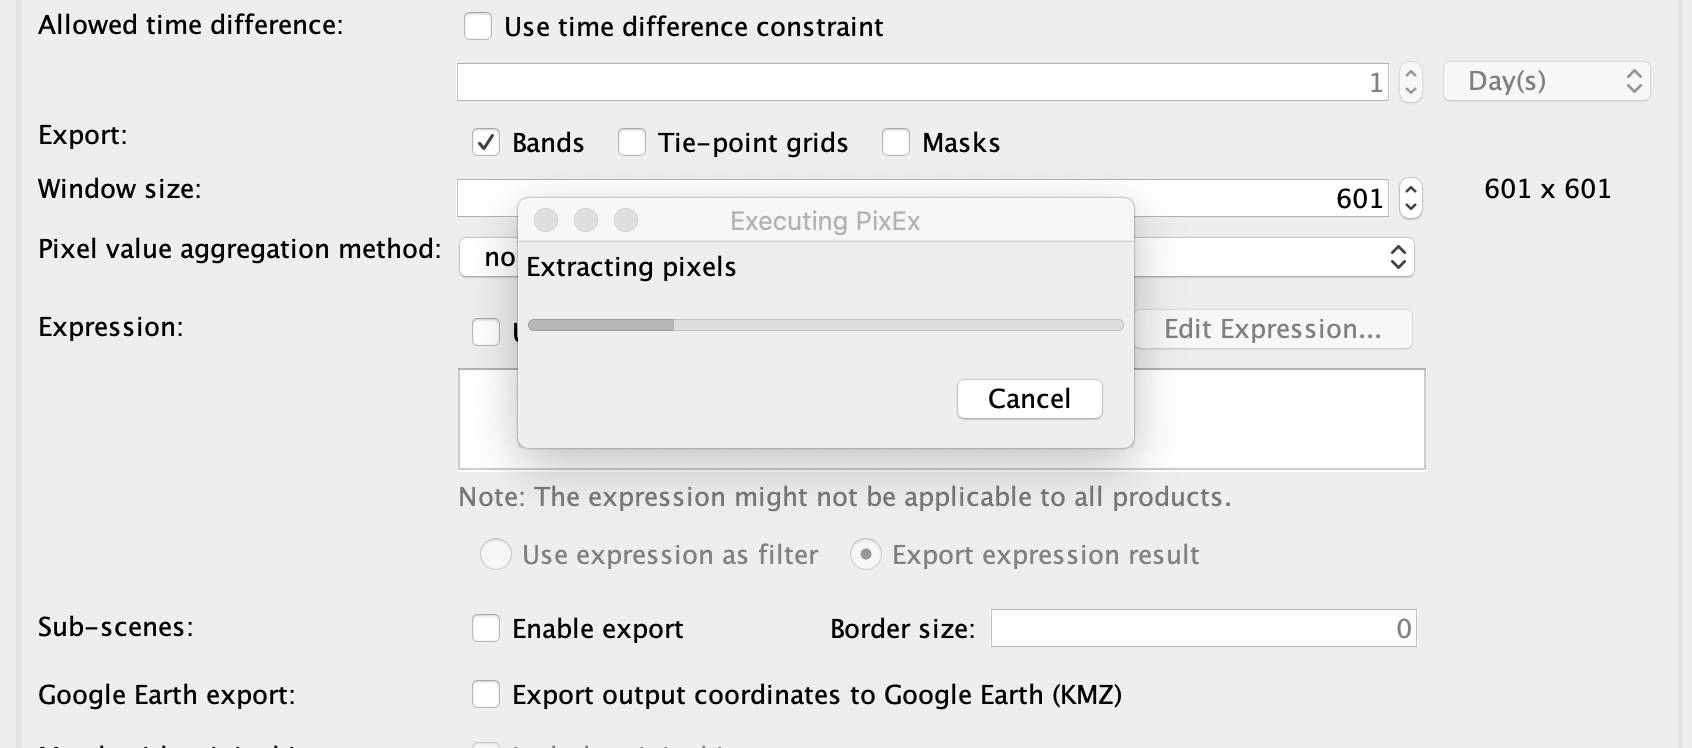Decrease the allowed time difference value

pyautogui.click(x=1411, y=90)
